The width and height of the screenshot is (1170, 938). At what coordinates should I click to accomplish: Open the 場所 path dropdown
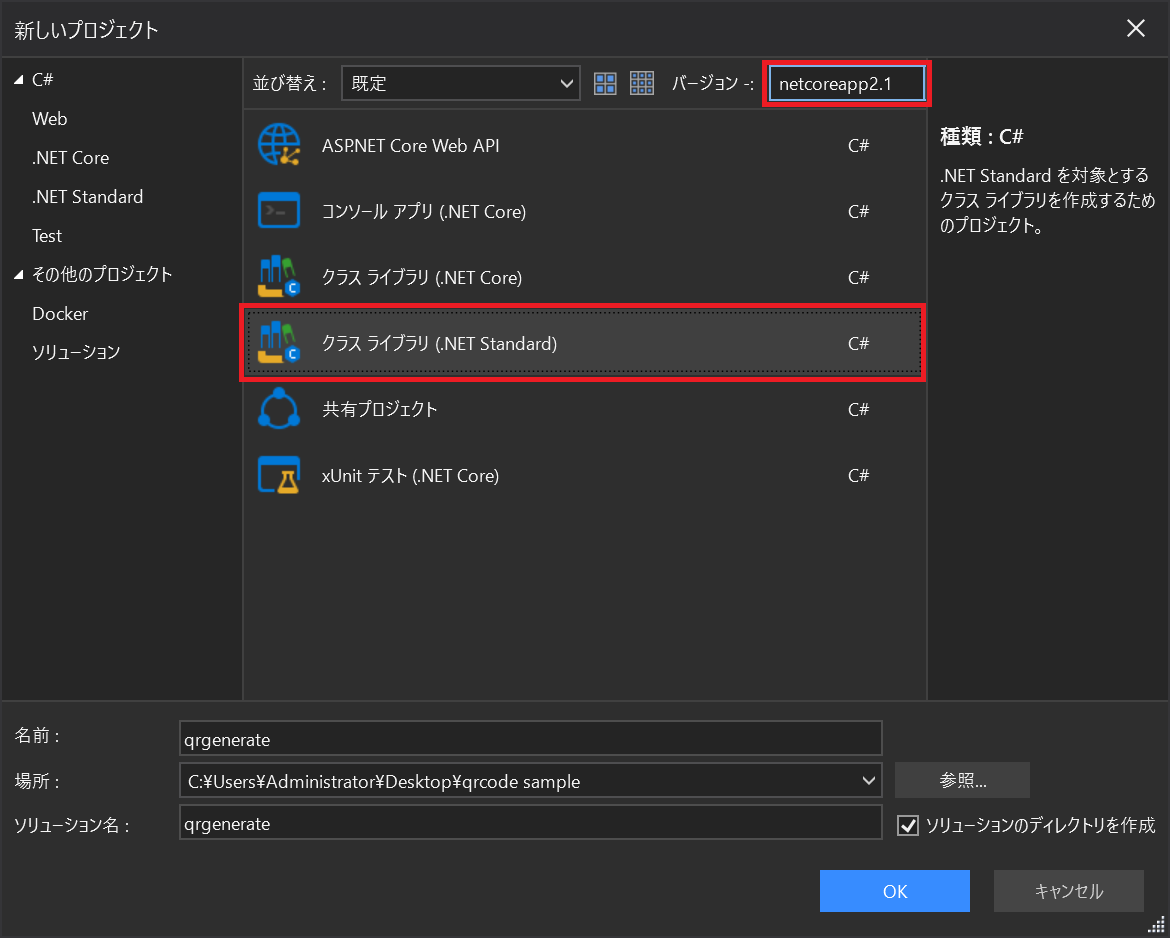[x=869, y=780]
